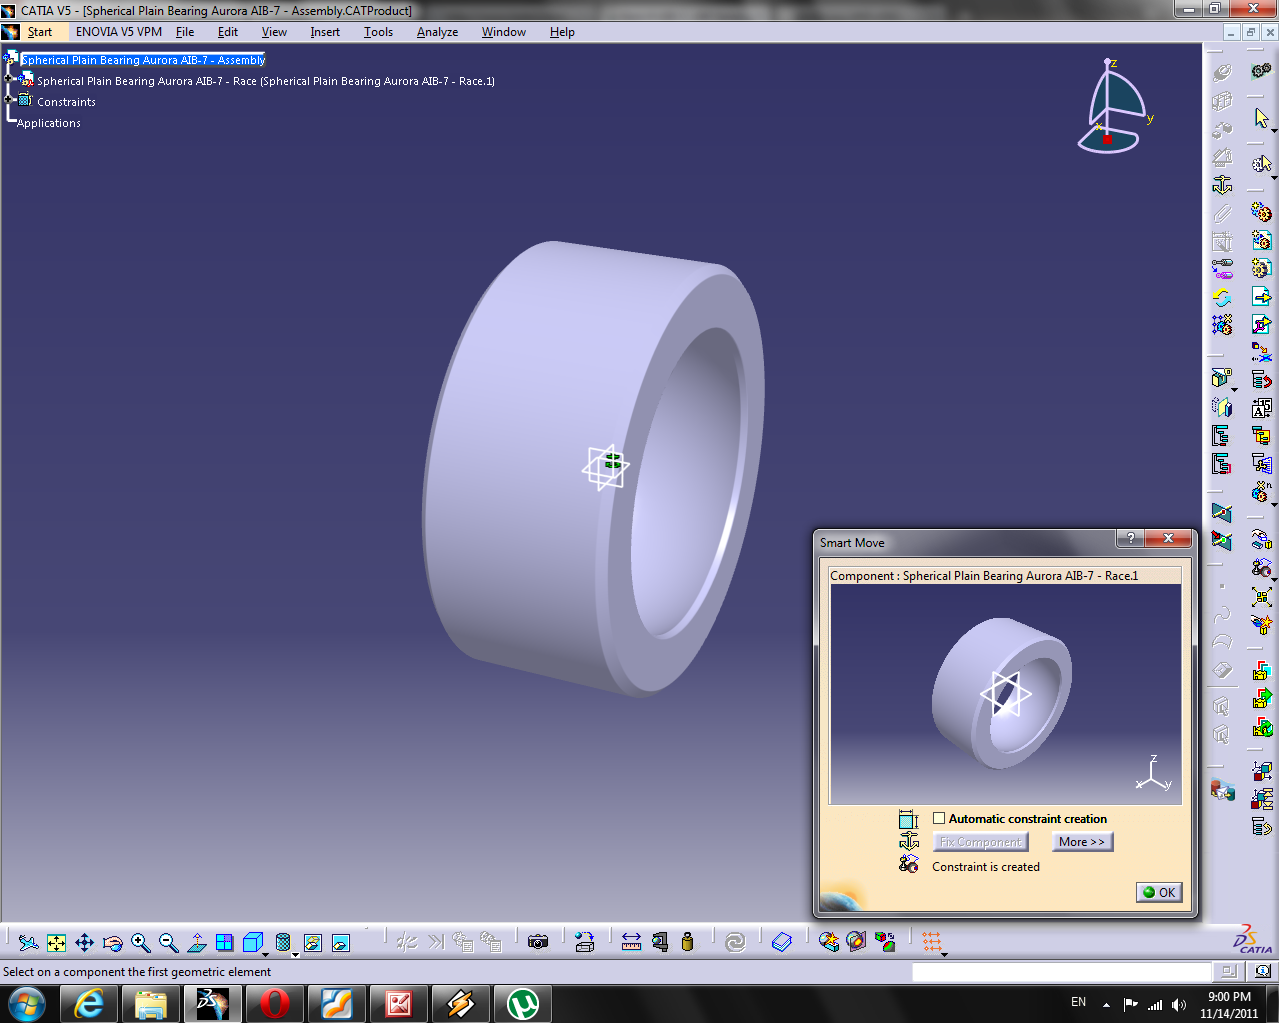Click the Measure Between ruler icon
The image size is (1279, 1023).
click(x=631, y=942)
